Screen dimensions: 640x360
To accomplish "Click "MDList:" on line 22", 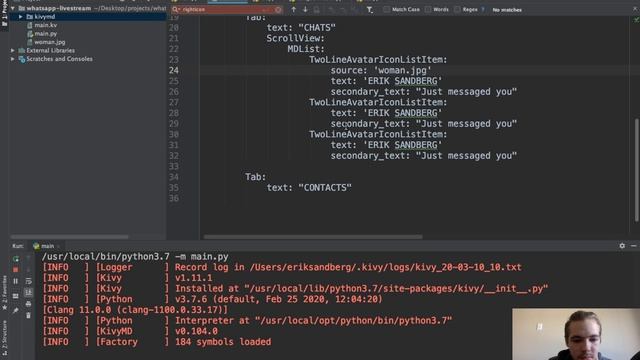I will pos(306,49).
